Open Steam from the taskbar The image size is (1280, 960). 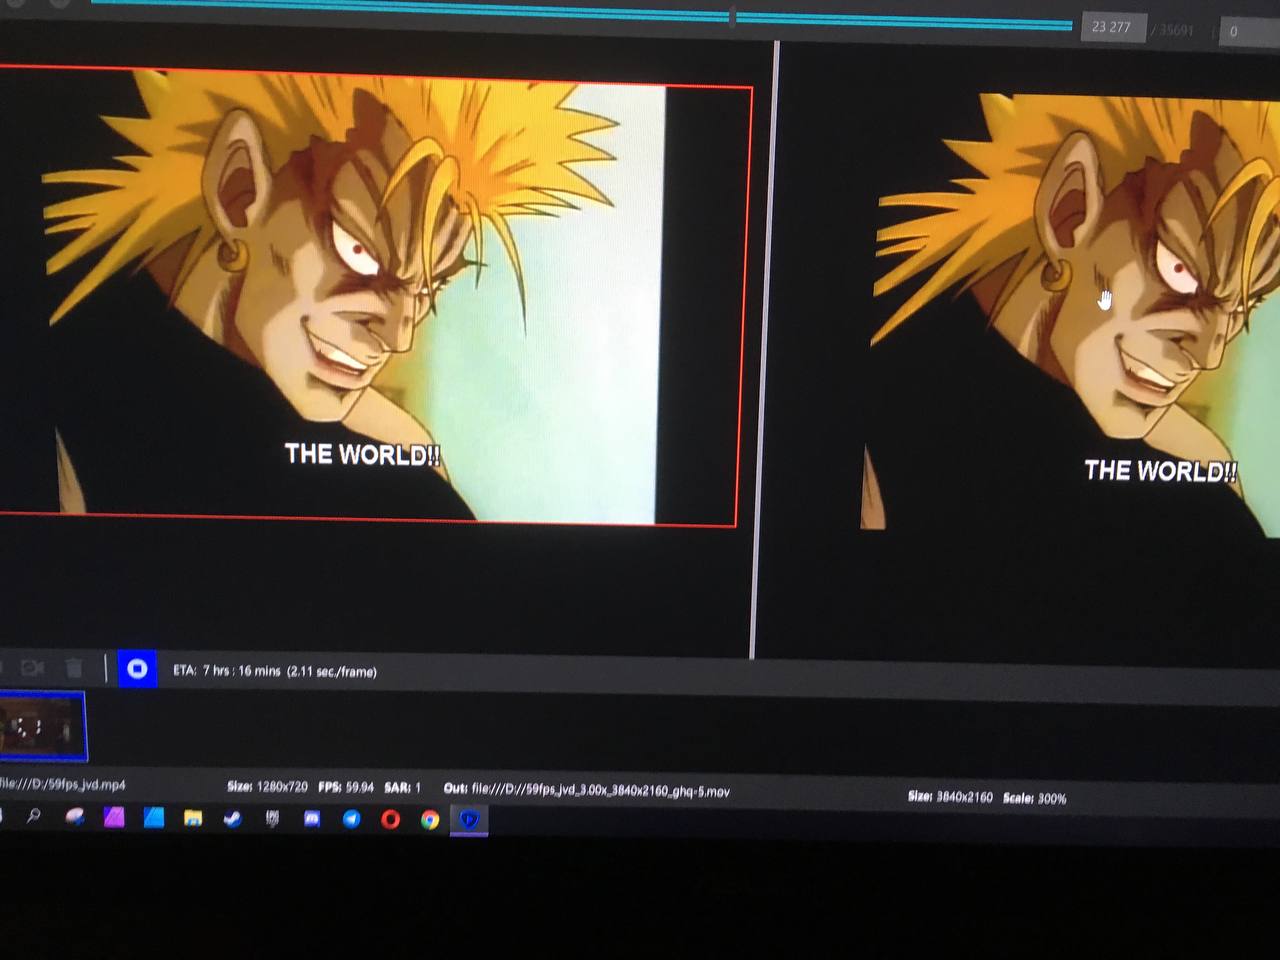tap(233, 819)
